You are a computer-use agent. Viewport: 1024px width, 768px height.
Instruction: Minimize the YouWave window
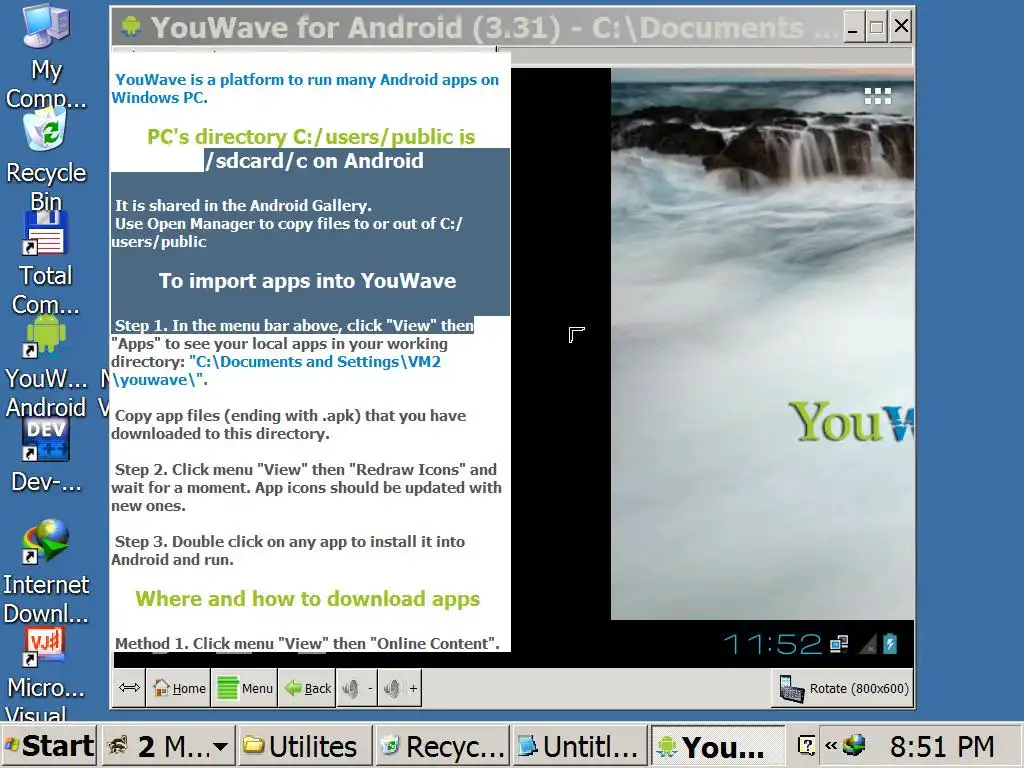click(852, 27)
